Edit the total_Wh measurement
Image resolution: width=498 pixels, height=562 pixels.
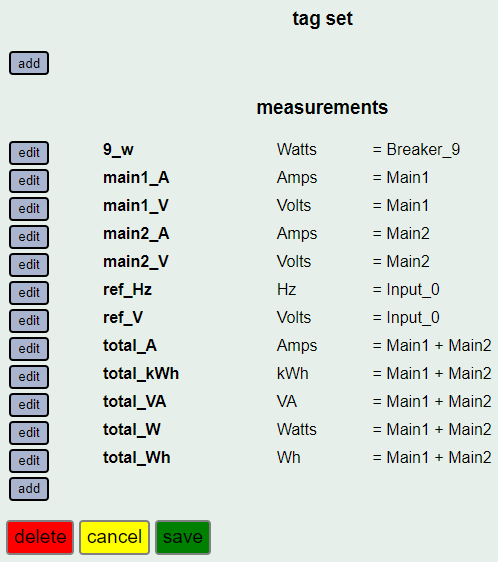point(29,461)
